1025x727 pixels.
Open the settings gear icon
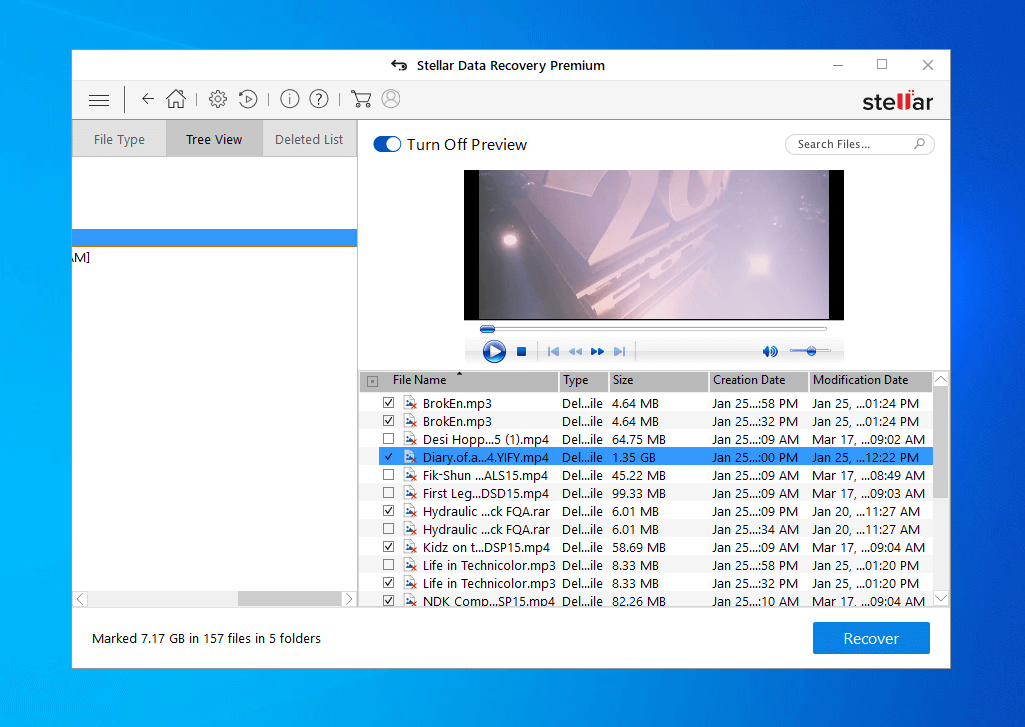coord(218,99)
